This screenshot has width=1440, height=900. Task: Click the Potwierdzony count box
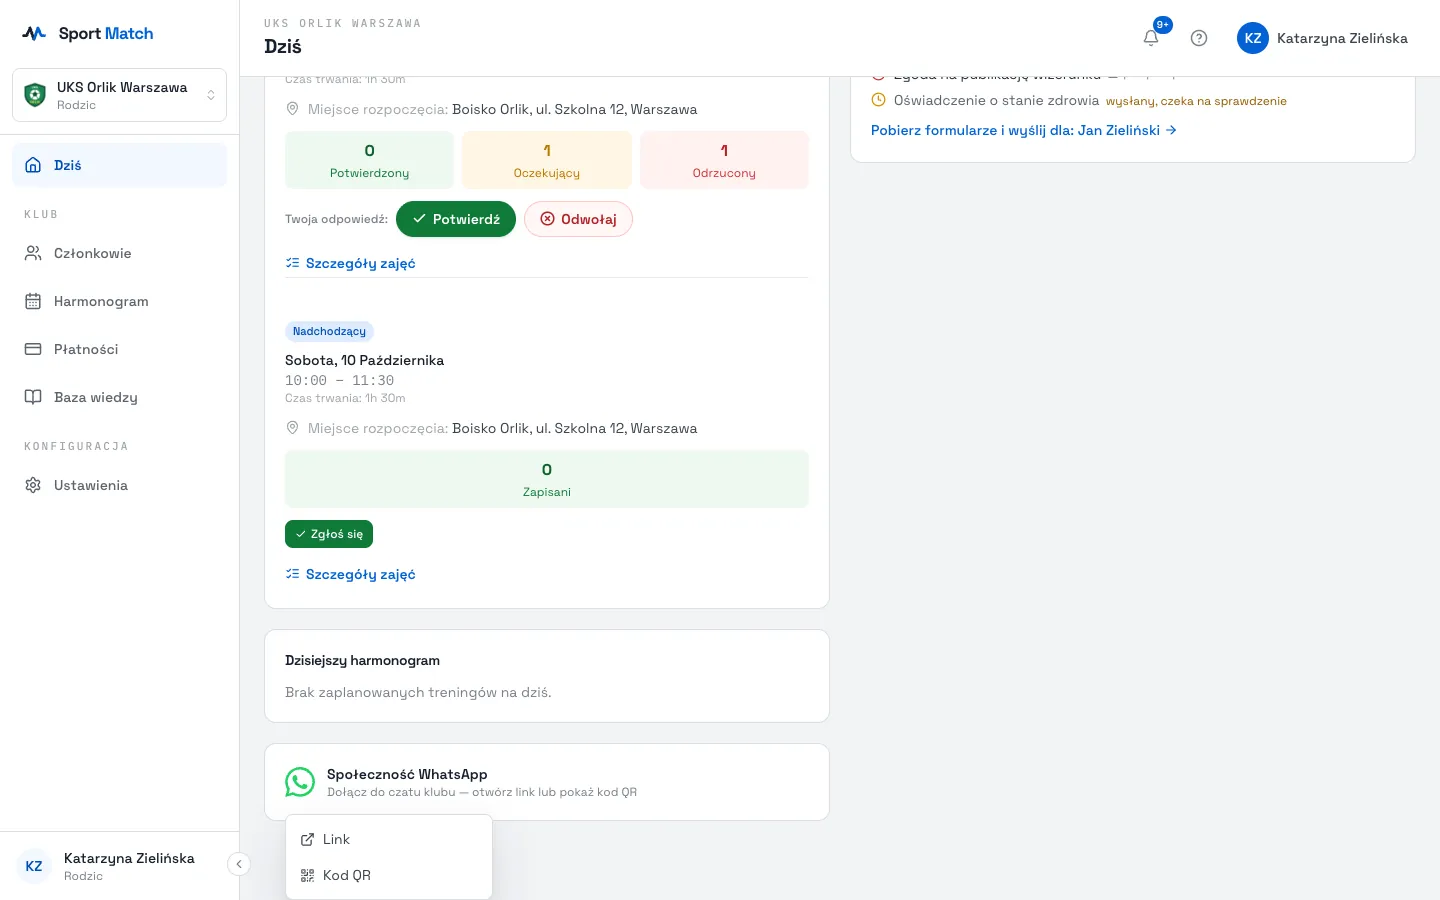(369, 160)
